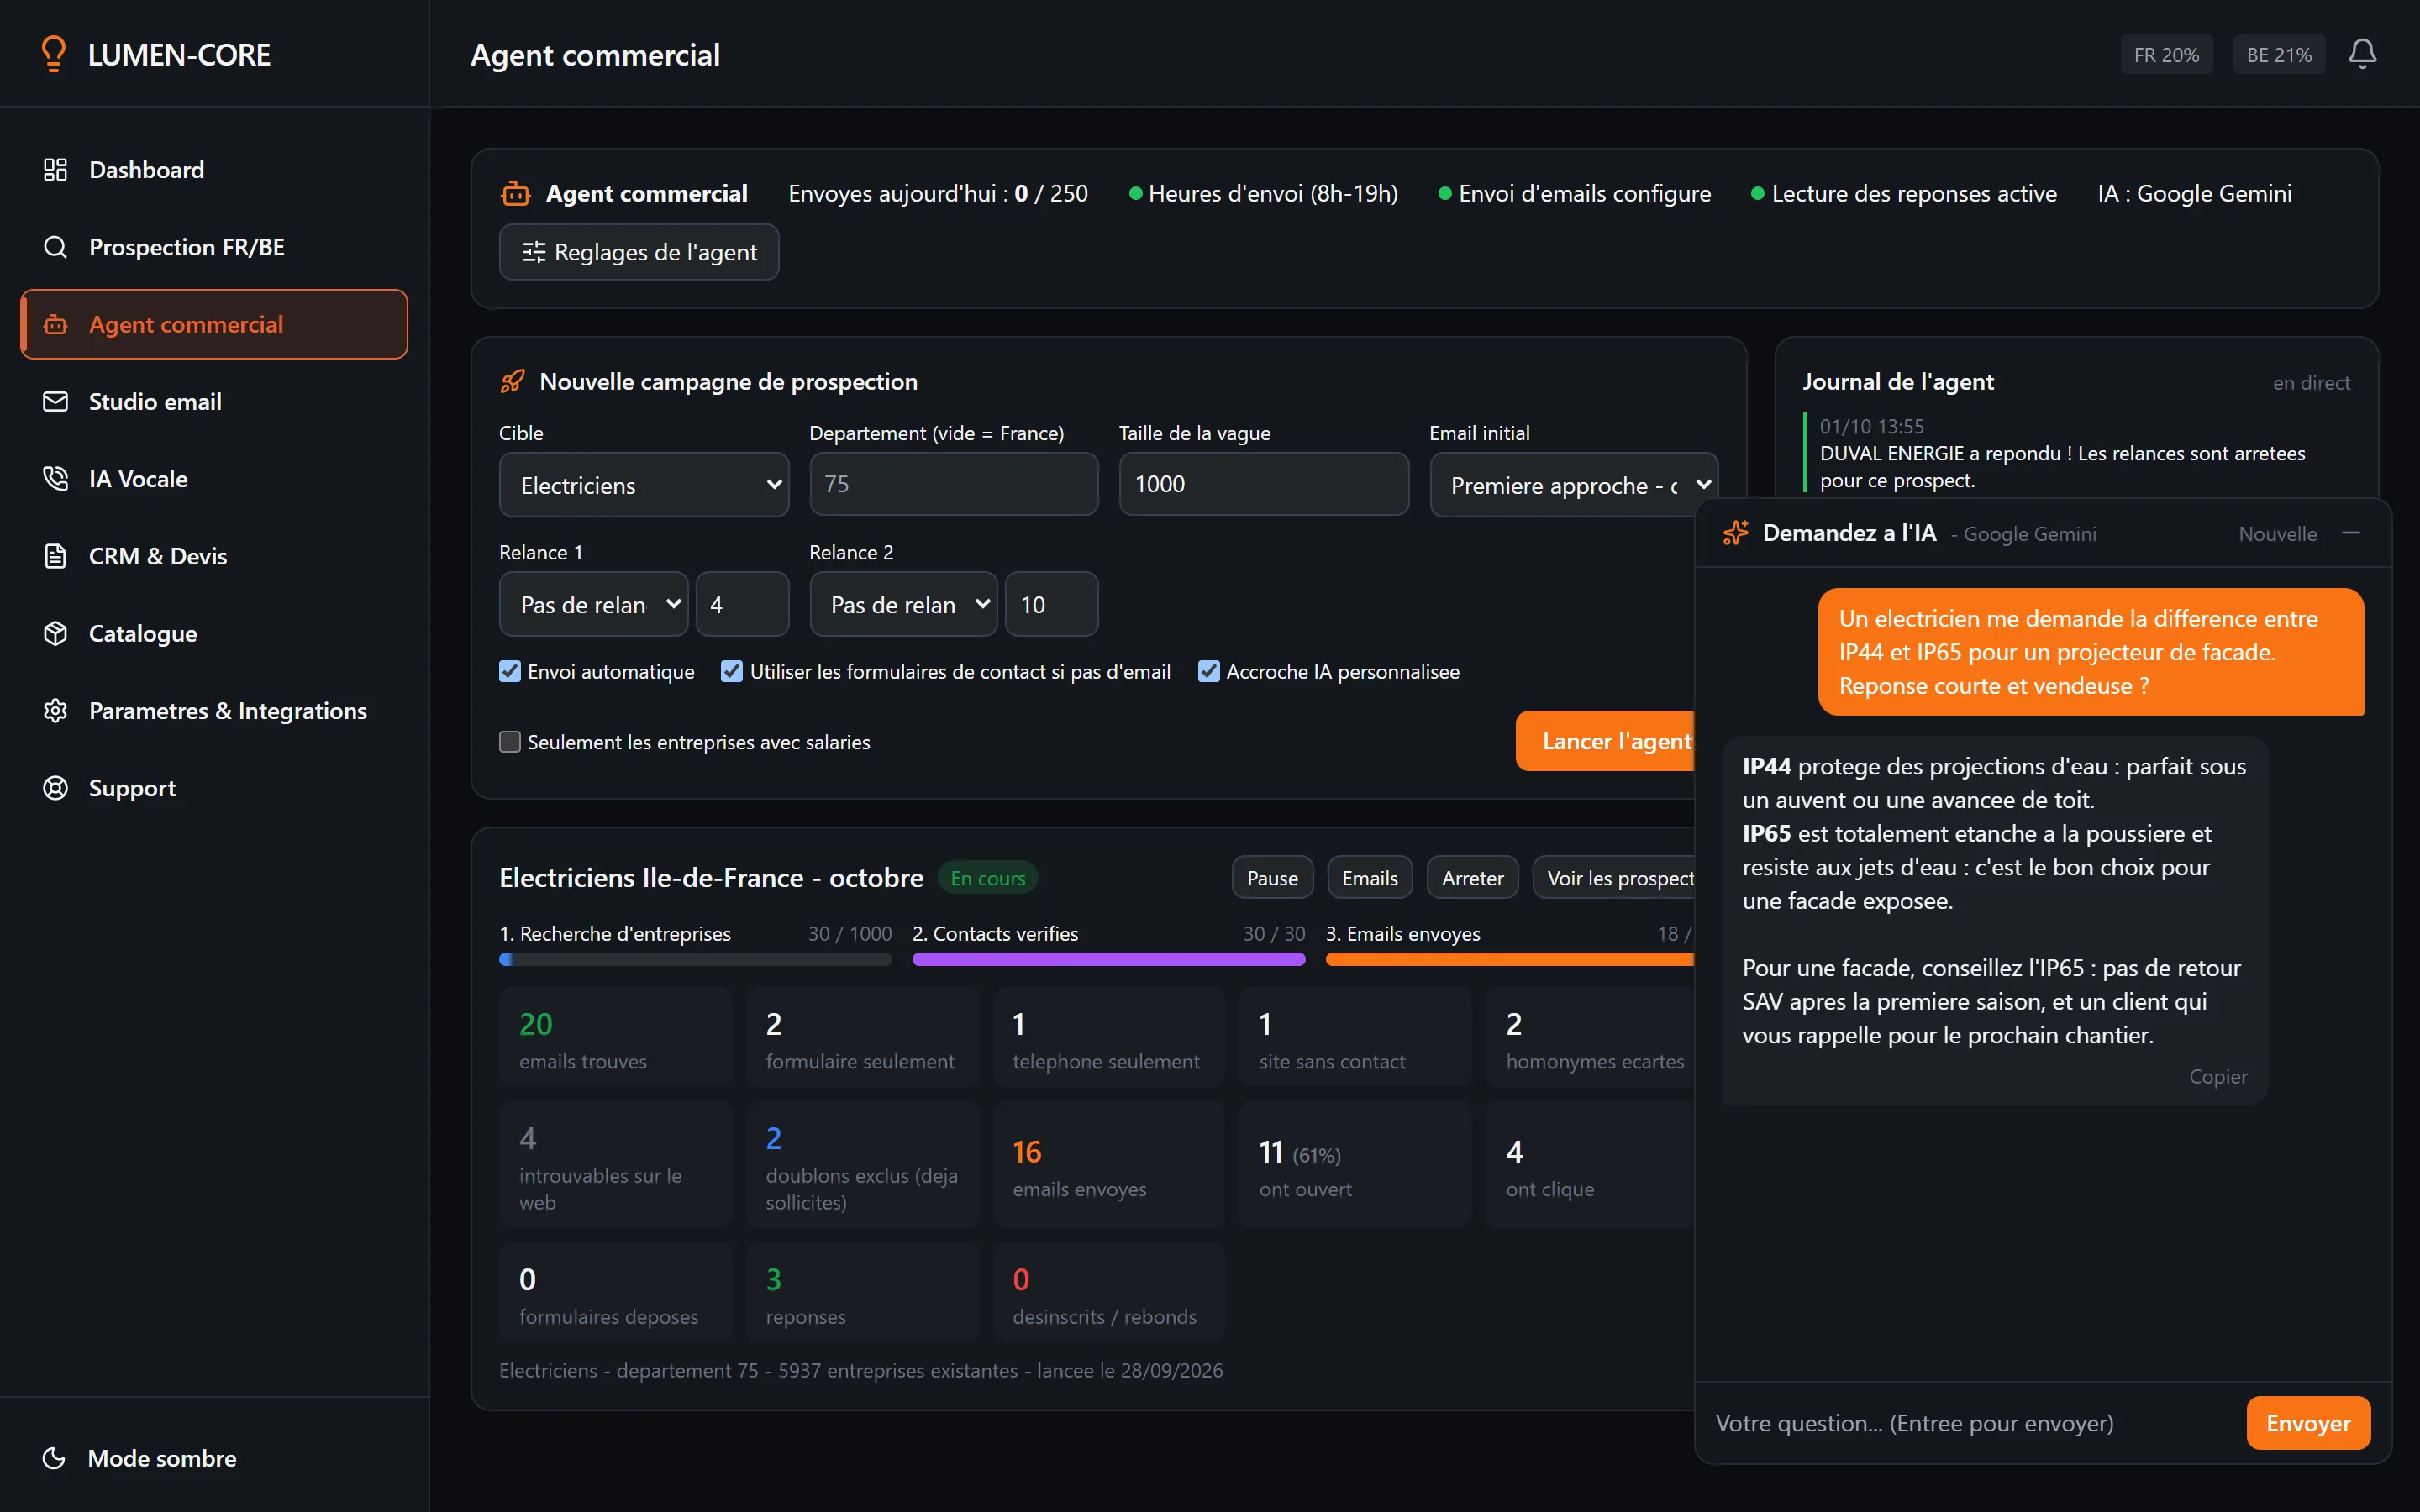The width and height of the screenshot is (2420, 1512).
Task: Open the CRM & Devis section
Action: [x=214, y=556]
